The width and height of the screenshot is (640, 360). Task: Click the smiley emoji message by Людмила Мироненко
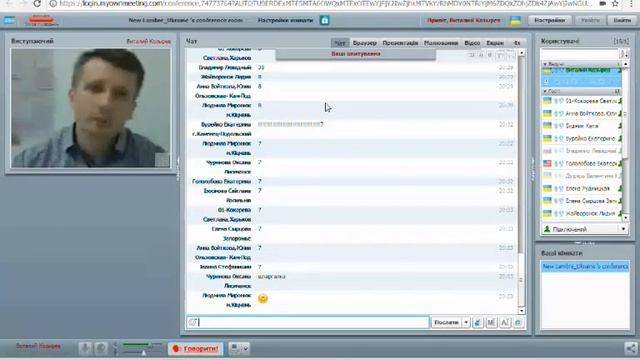pyautogui.click(x=263, y=299)
